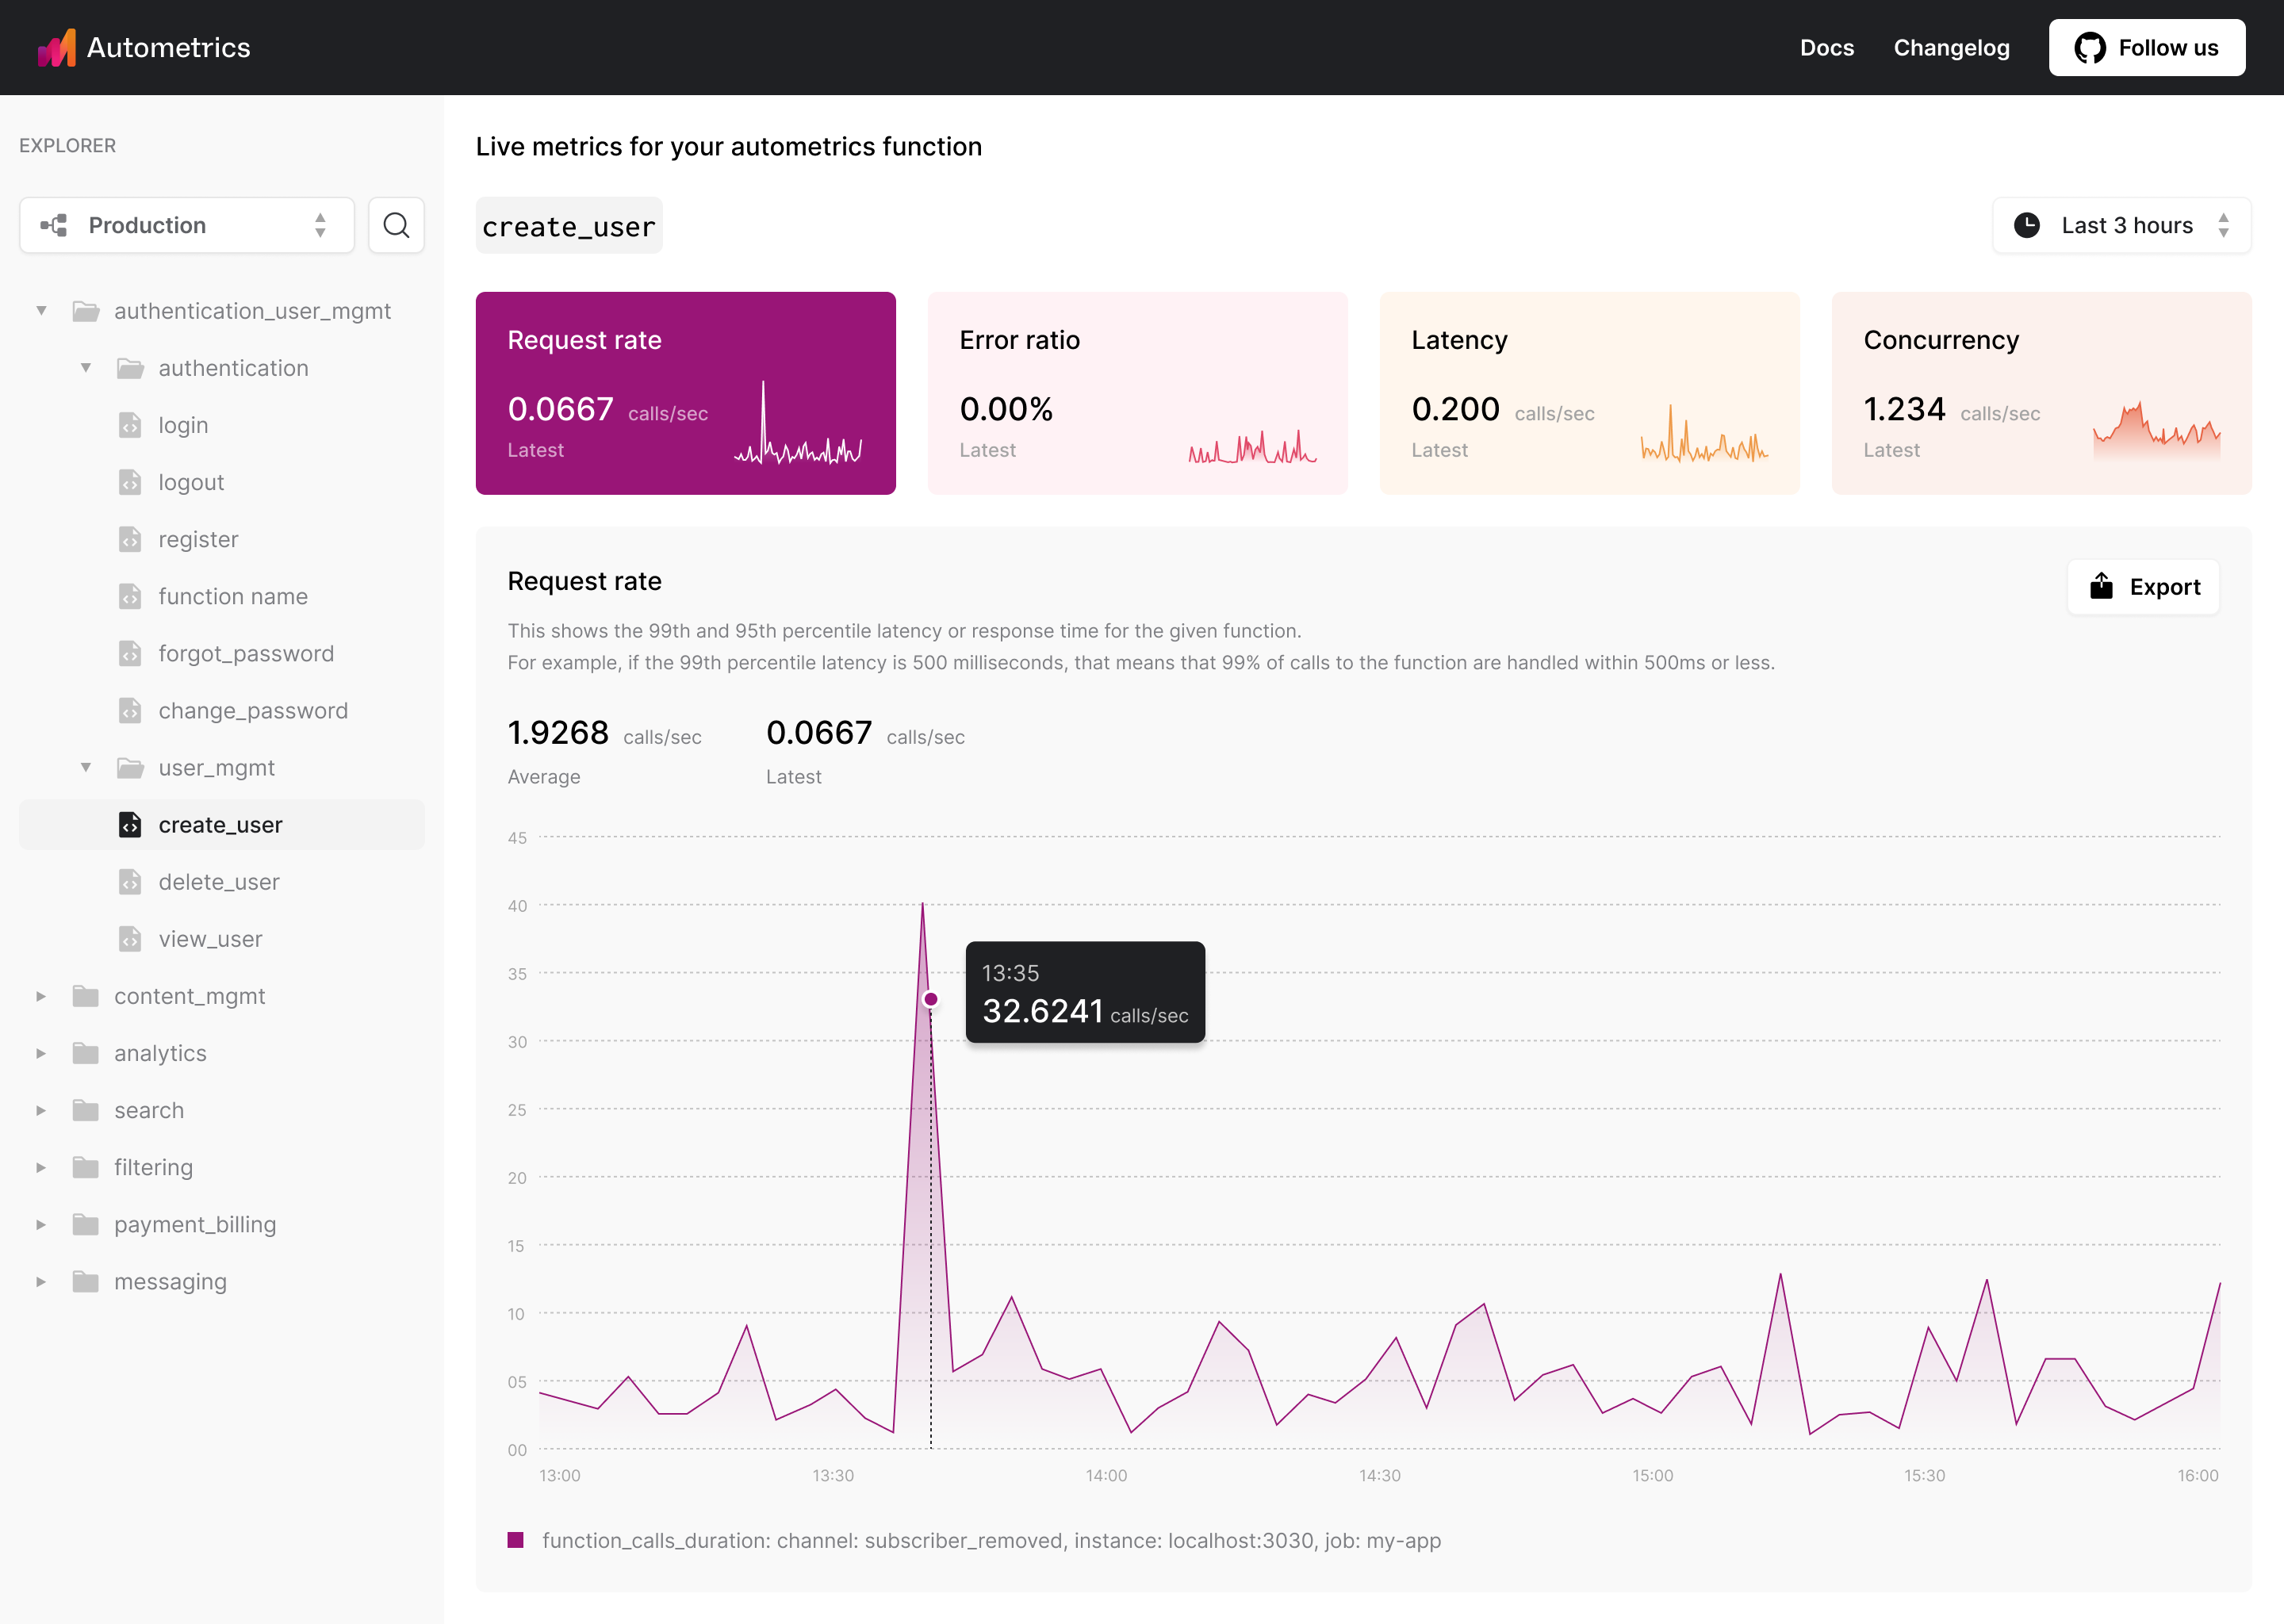
Task: Expand the payment_billing folder arrow
Action: pyautogui.click(x=41, y=1224)
